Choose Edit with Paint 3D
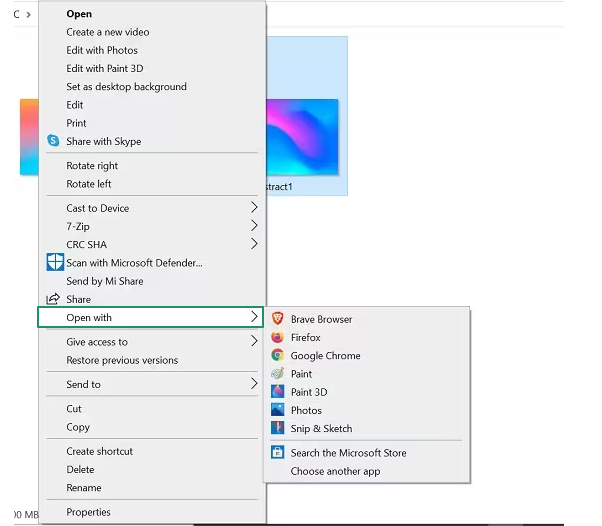This screenshot has width=602, height=526. point(105,68)
